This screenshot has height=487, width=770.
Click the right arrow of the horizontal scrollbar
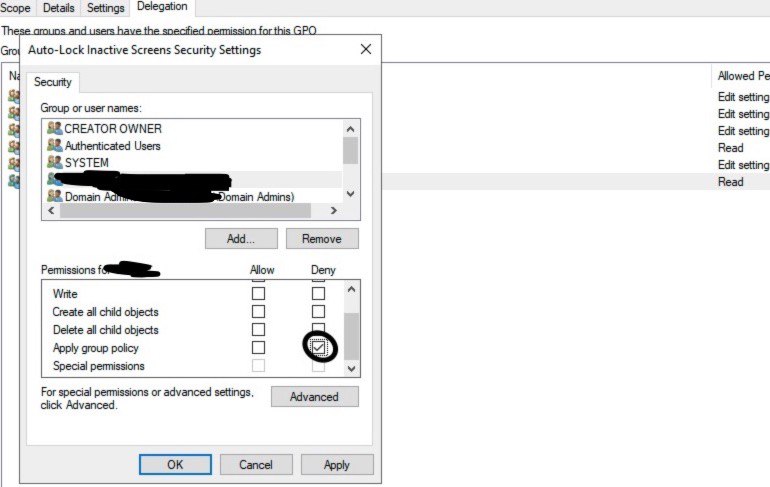click(334, 210)
